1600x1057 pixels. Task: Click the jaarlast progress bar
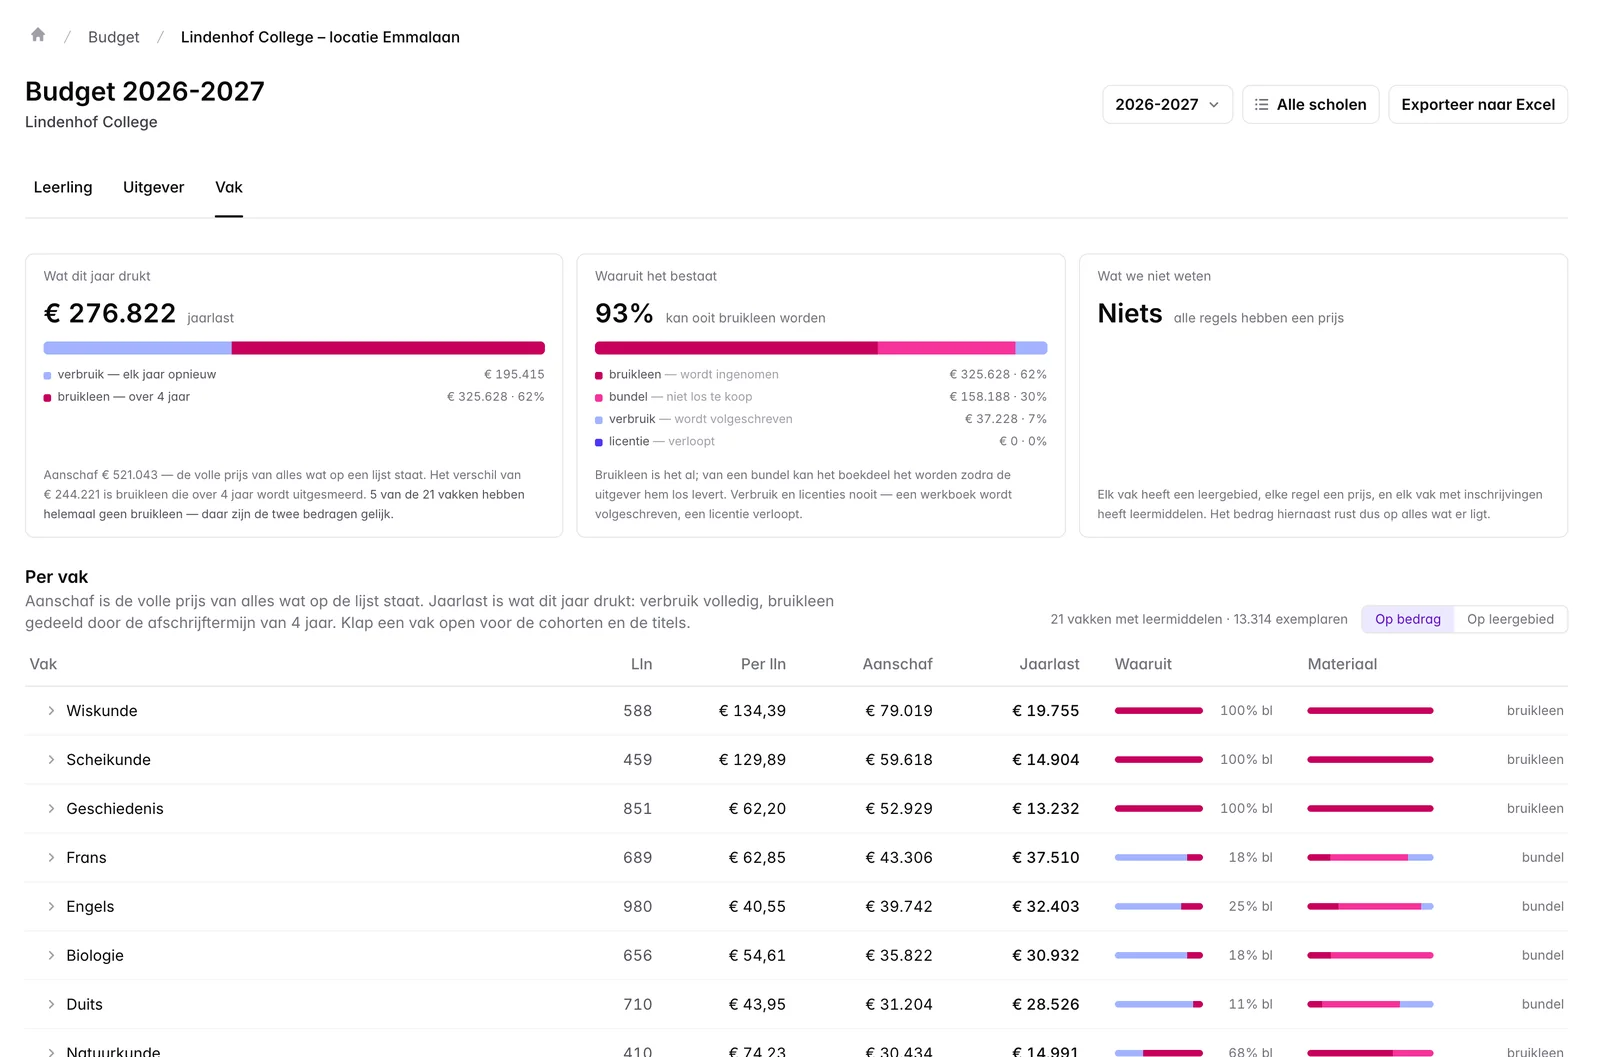pos(294,348)
